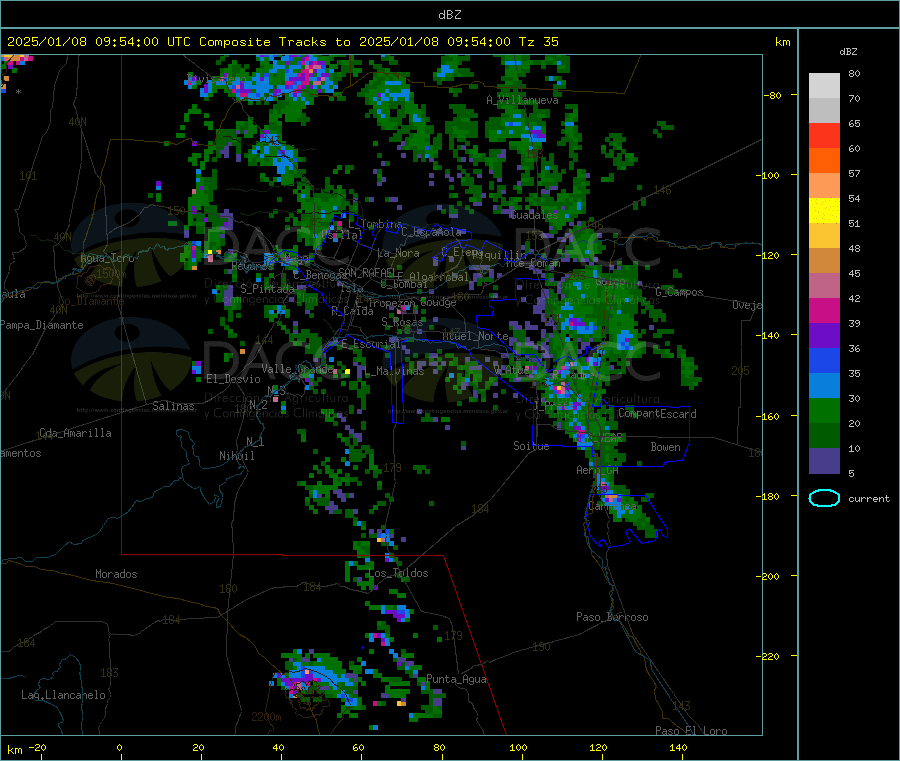
Task: Click the UTC Composite Tracks timestamp header
Action: tap(282, 41)
